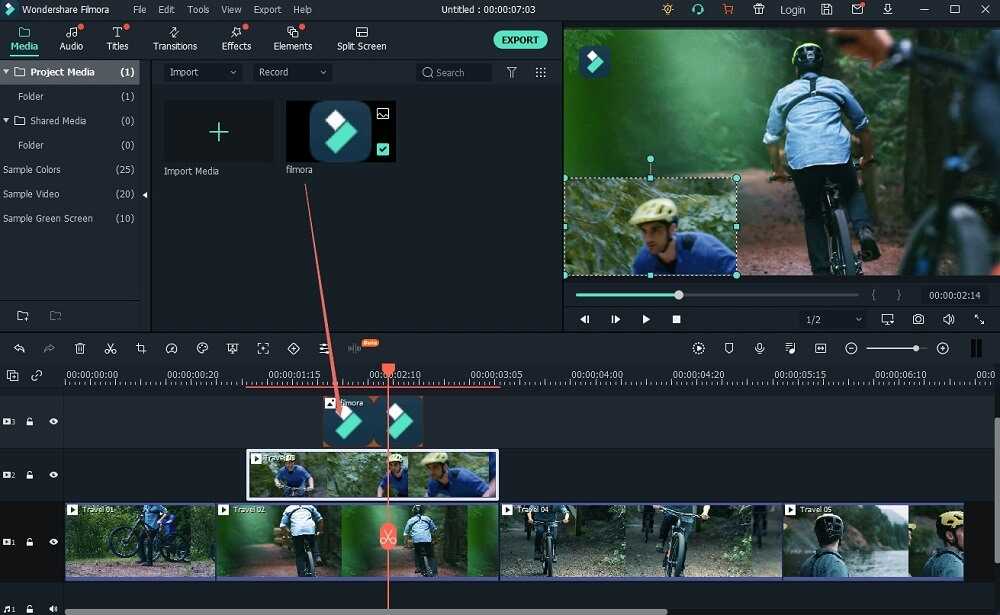This screenshot has height=615, width=1000.
Task: Click the snapshot camera icon under preview
Action: pos(918,319)
